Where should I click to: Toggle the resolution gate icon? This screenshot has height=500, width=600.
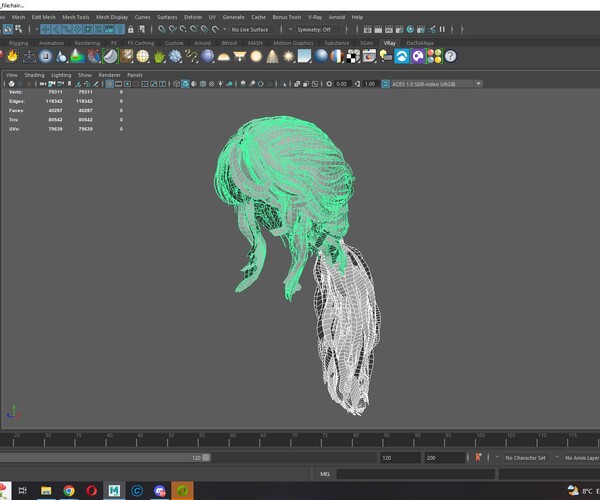point(127,84)
